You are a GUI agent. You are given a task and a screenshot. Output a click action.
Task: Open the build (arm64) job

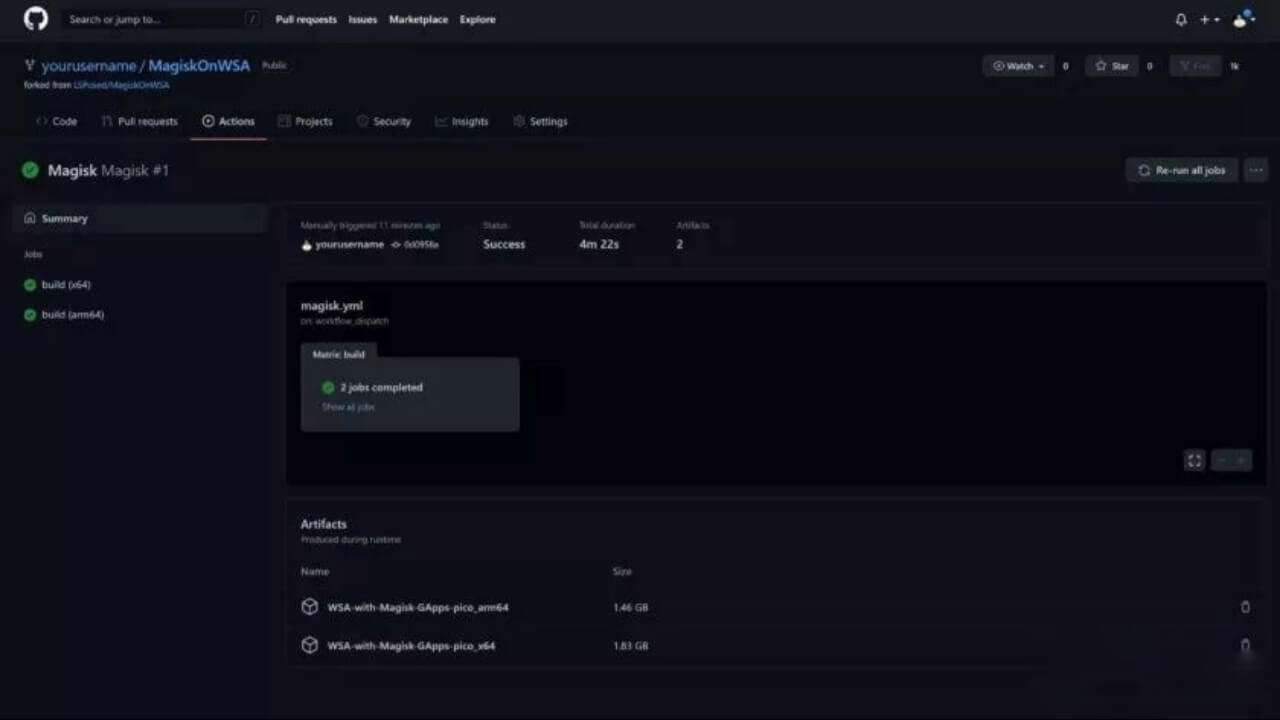click(x=73, y=314)
